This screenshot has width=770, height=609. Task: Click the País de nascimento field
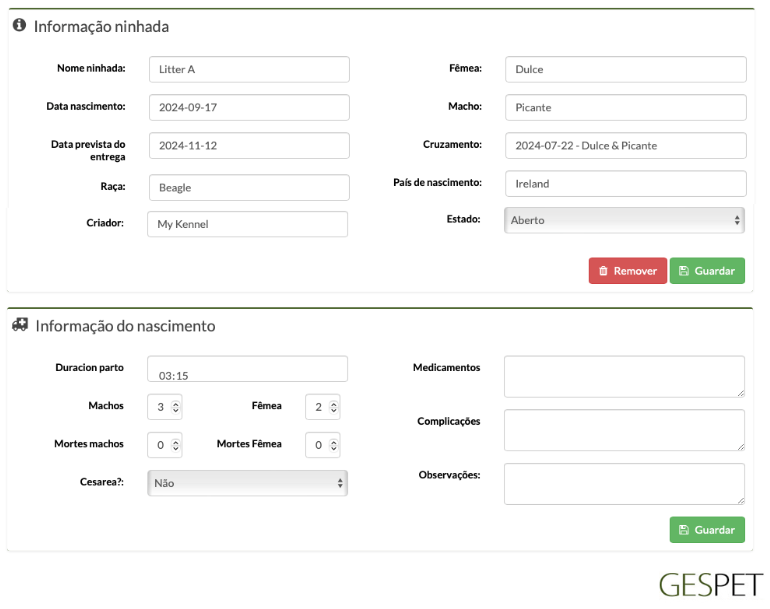pos(626,184)
